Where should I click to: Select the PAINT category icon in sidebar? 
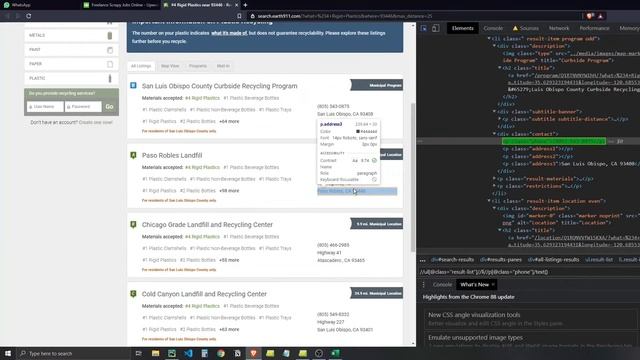click(110, 50)
